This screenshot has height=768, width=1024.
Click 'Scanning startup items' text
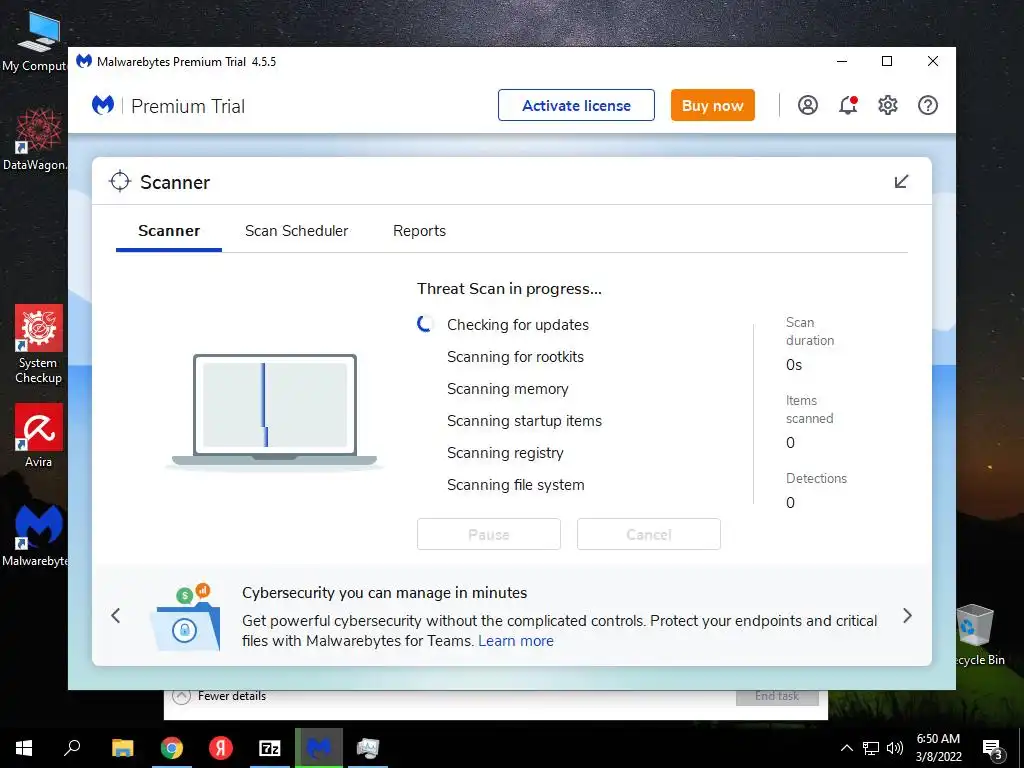click(x=524, y=421)
